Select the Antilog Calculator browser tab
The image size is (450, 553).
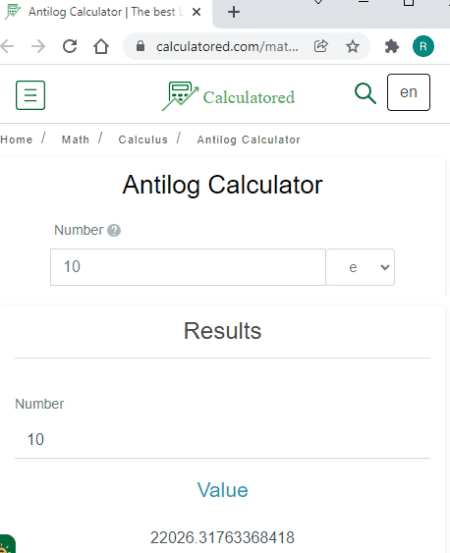[x=102, y=12]
